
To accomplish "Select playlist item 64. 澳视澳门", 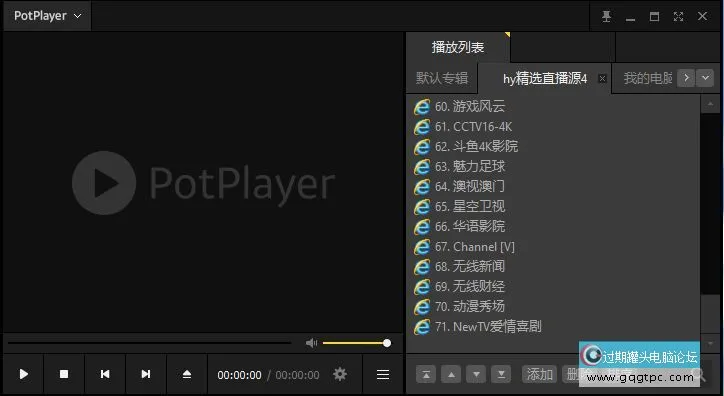I will click(x=553, y=186).
